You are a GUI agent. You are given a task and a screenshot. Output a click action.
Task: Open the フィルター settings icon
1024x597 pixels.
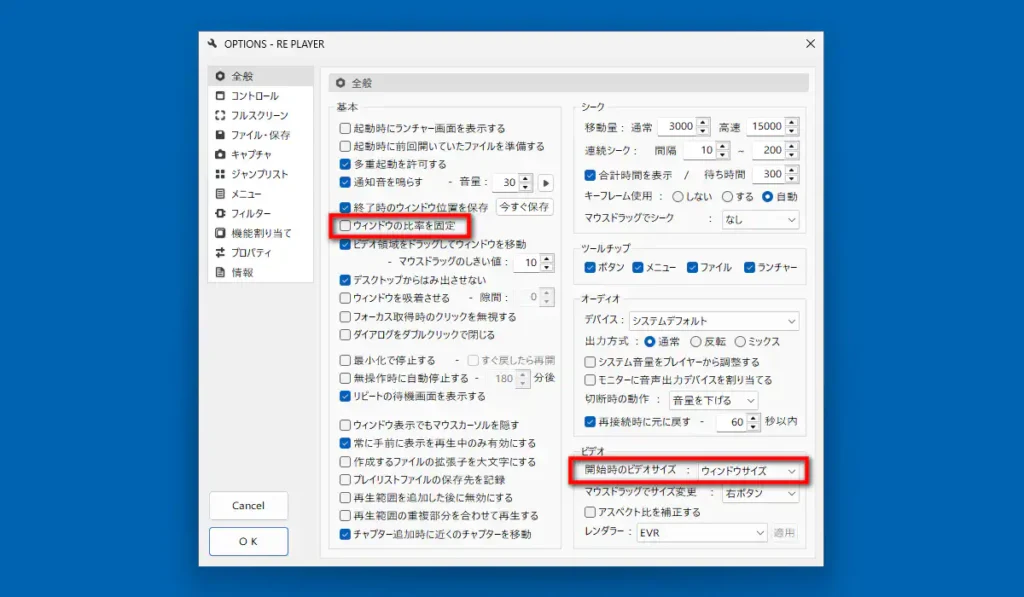tap(222, 212)
